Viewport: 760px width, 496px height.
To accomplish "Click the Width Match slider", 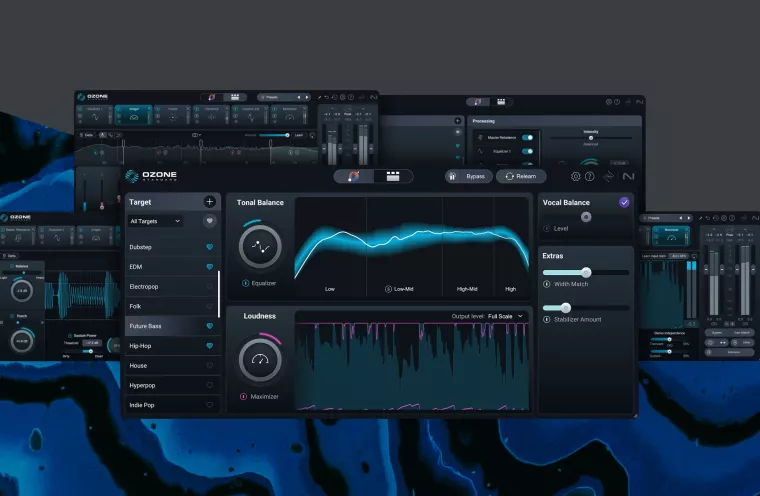I will pyautogui.click(x=586, y=272).
